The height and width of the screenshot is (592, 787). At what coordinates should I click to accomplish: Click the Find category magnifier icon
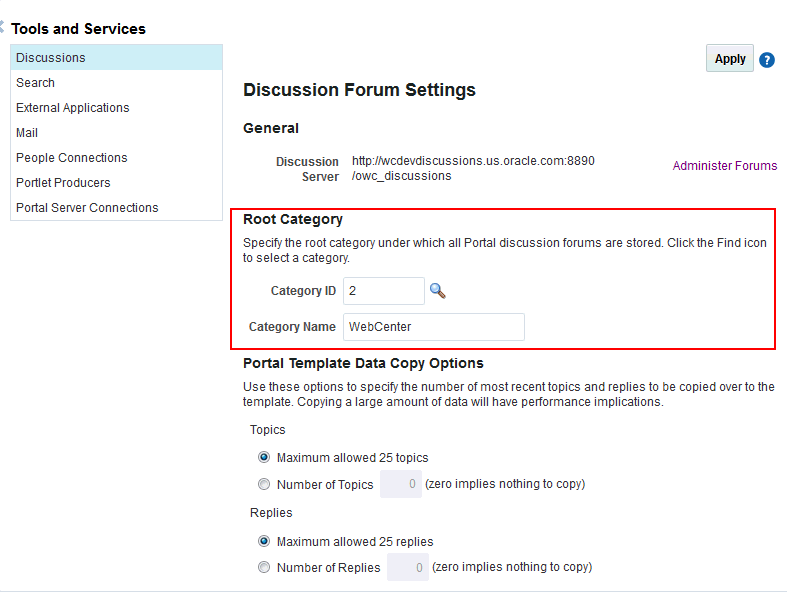pyautogui.click(x=438, y=291)
